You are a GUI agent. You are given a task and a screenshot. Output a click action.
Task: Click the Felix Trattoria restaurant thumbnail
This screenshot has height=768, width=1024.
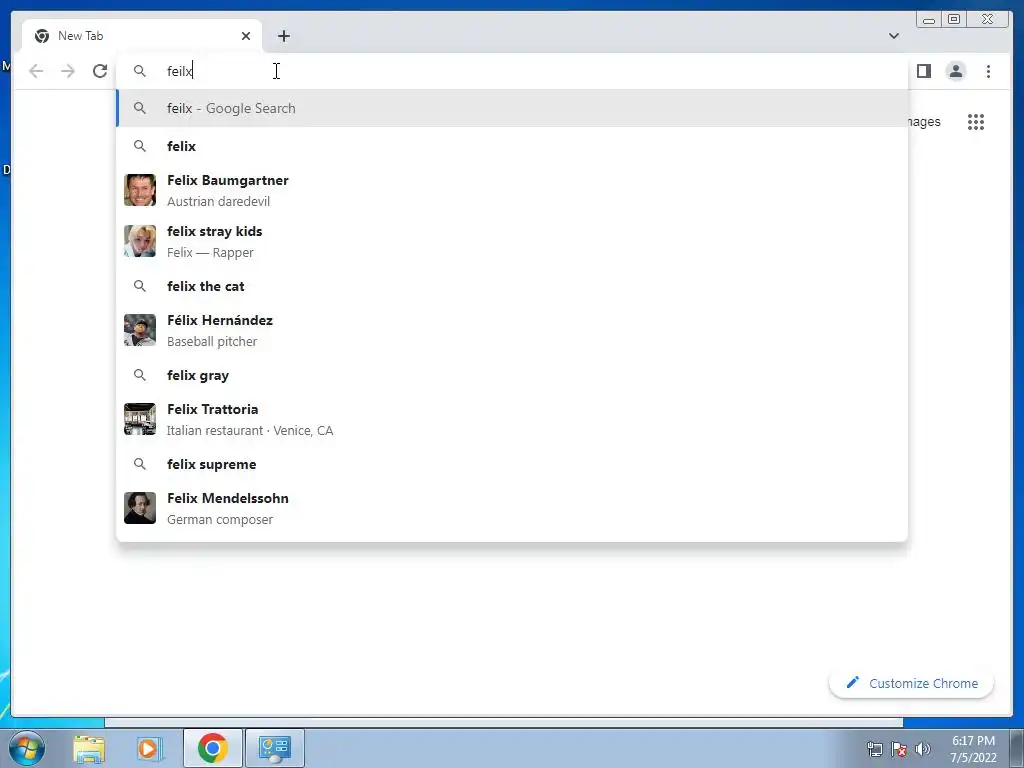(140, 419)
